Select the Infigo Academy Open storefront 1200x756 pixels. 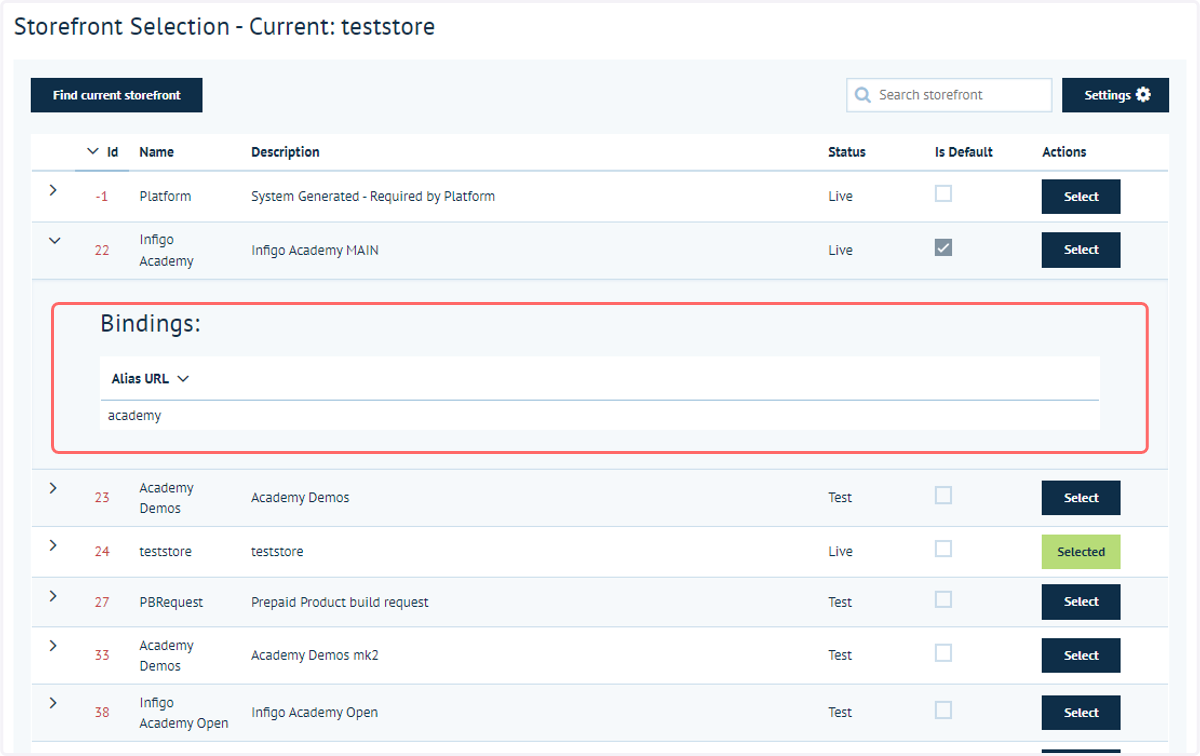[1081, 713]
